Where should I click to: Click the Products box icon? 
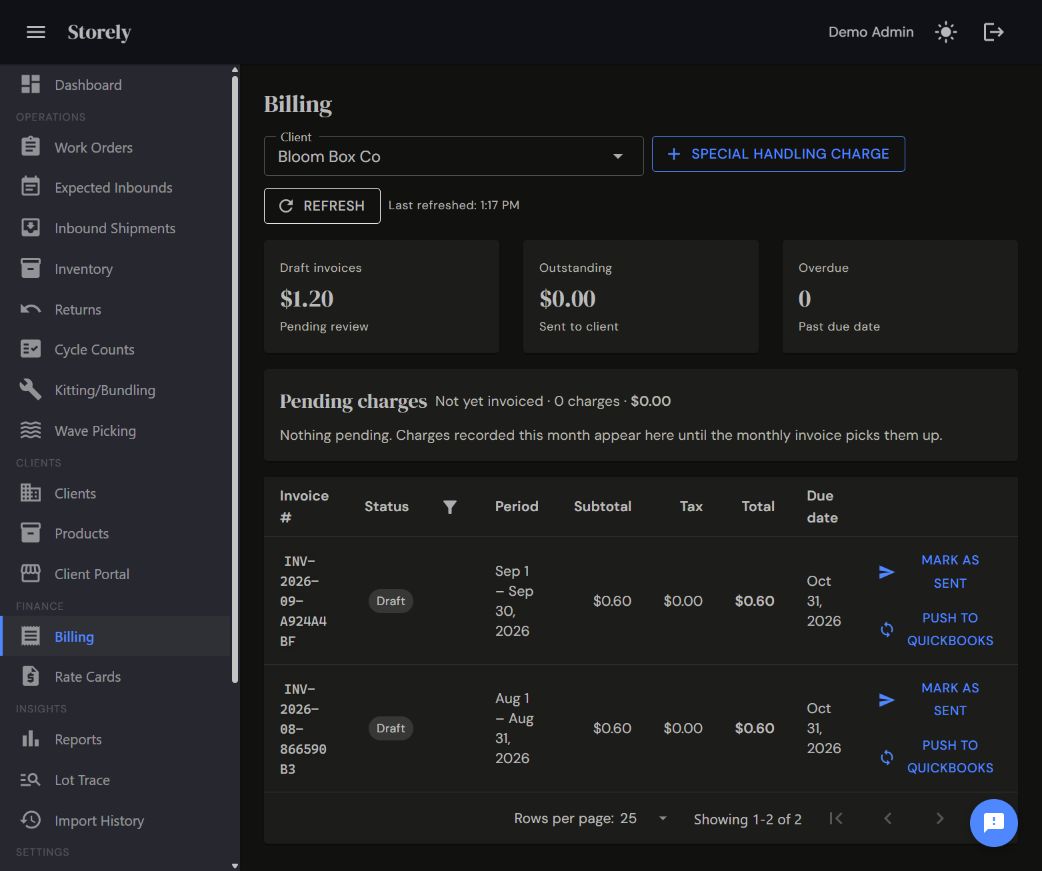pos(31,533)
